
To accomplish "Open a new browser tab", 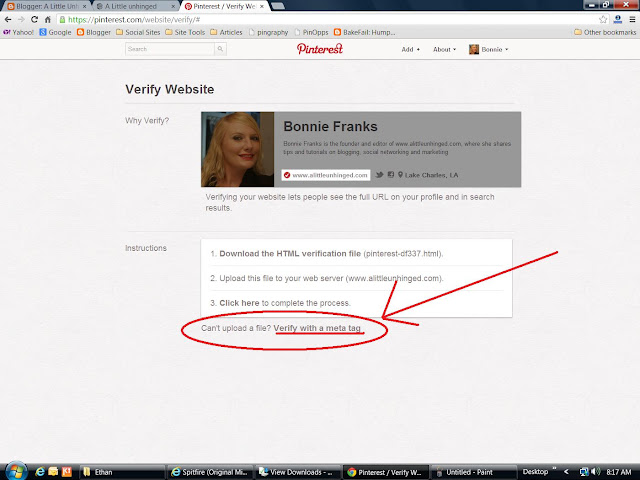I will pos(278,6).
